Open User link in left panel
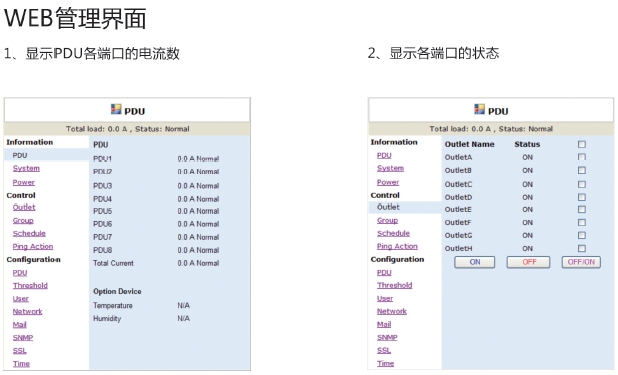Screen dimensions: 618x375 (x=20, y=299)
